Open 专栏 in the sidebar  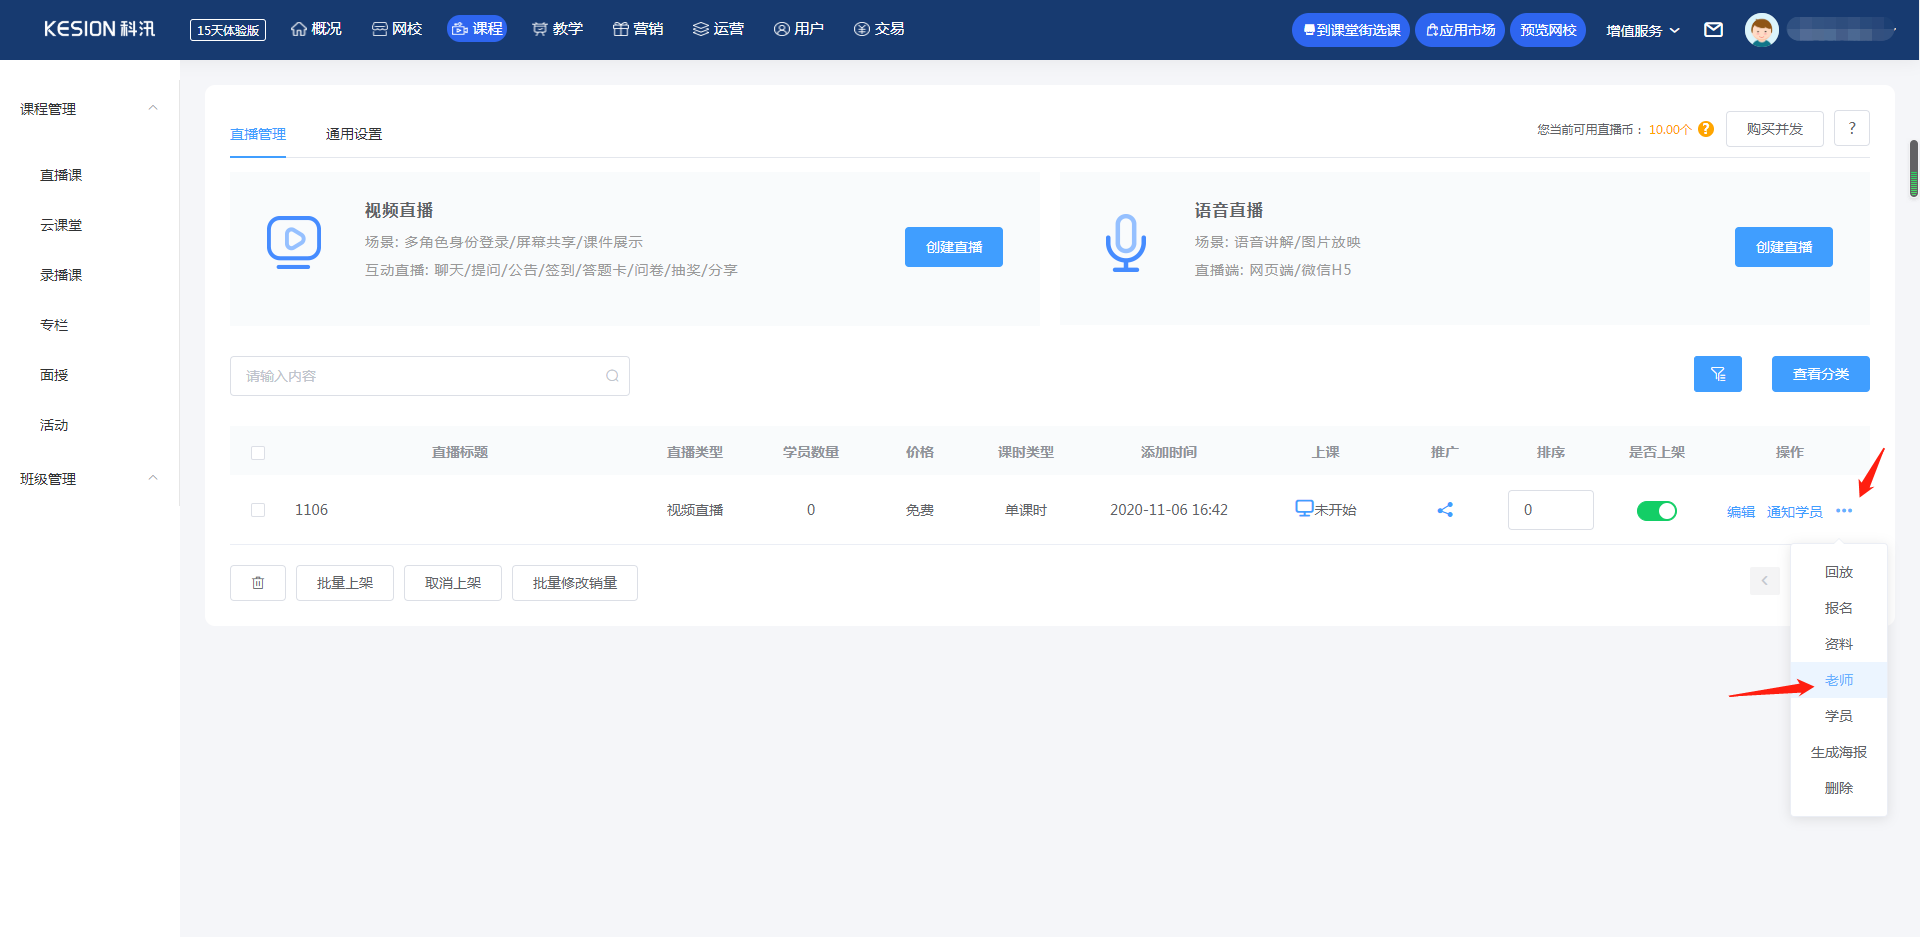point(54,325)
